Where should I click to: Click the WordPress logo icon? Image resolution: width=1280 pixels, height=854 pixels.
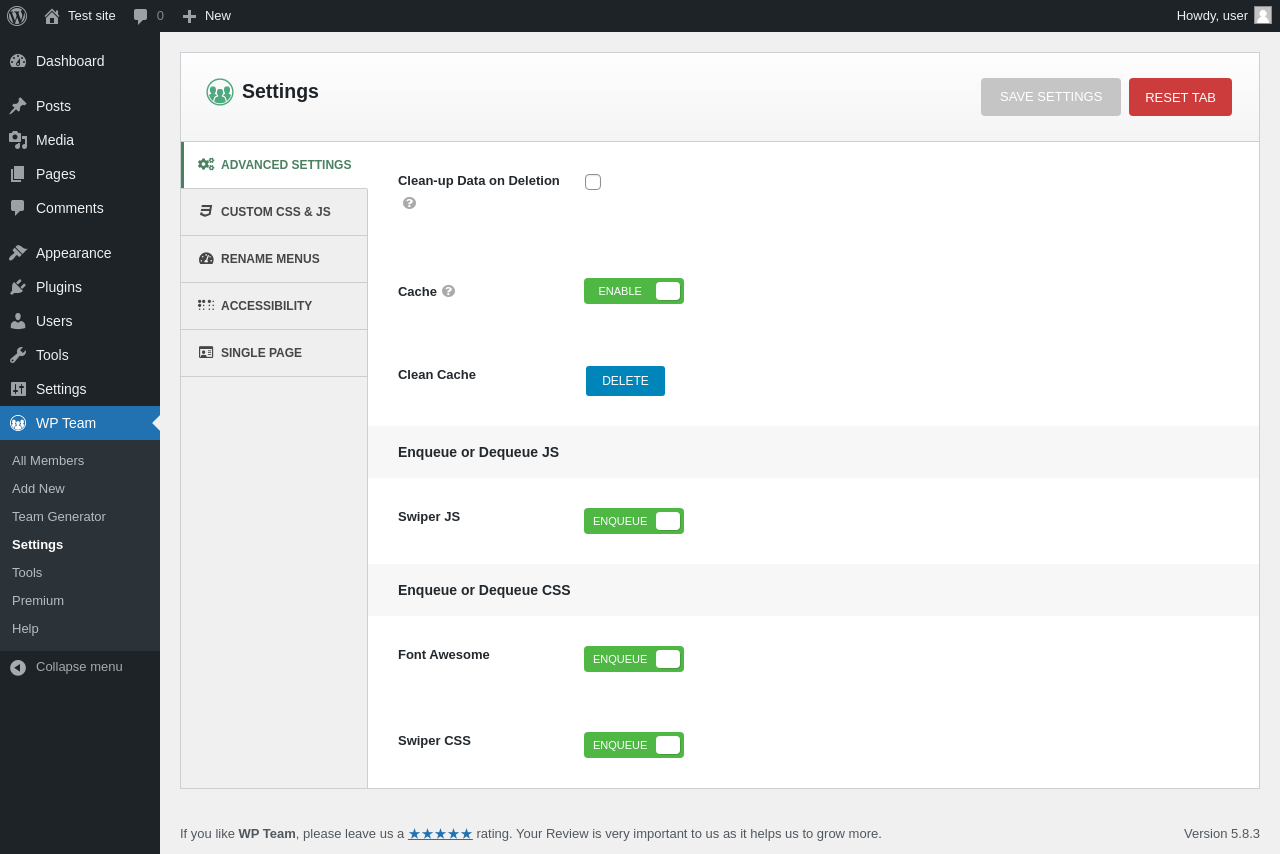[x=17, y=16]
